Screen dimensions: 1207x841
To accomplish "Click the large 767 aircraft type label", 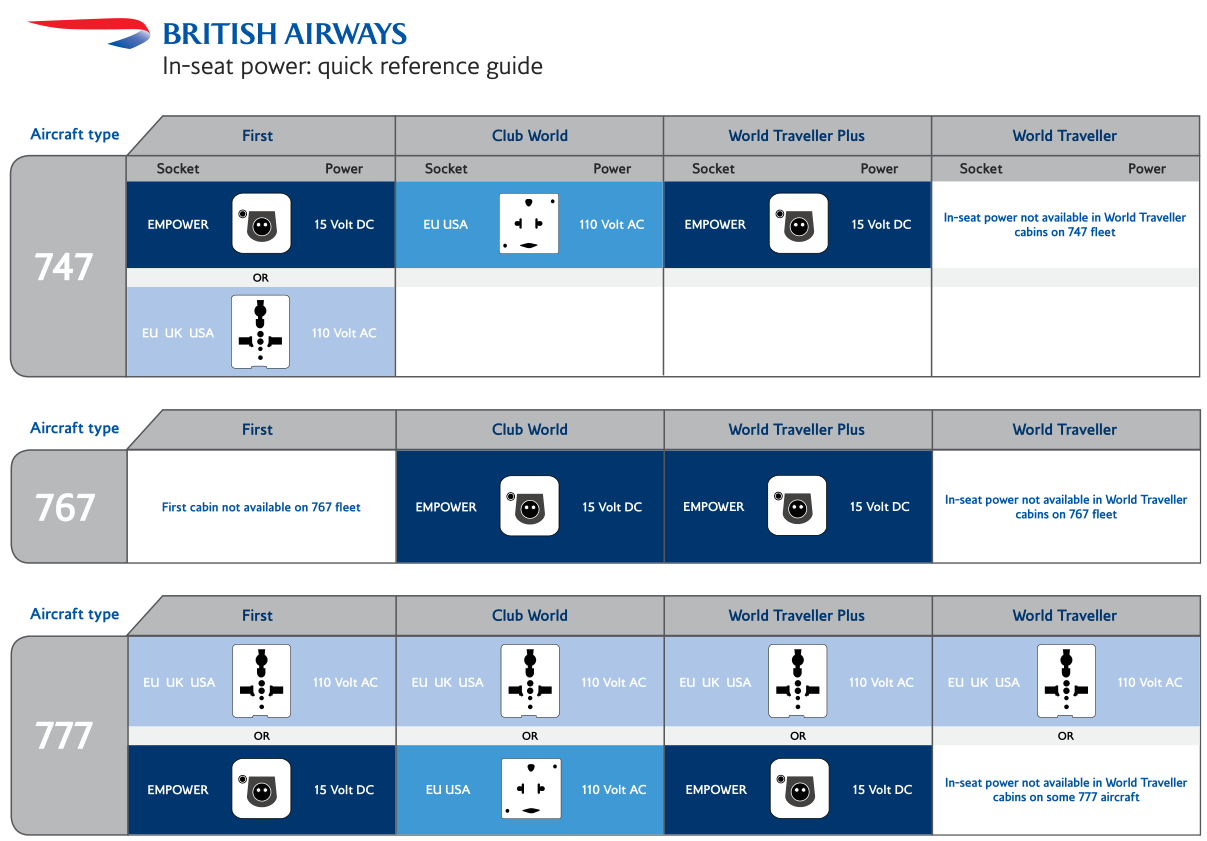I will [66, 508].
